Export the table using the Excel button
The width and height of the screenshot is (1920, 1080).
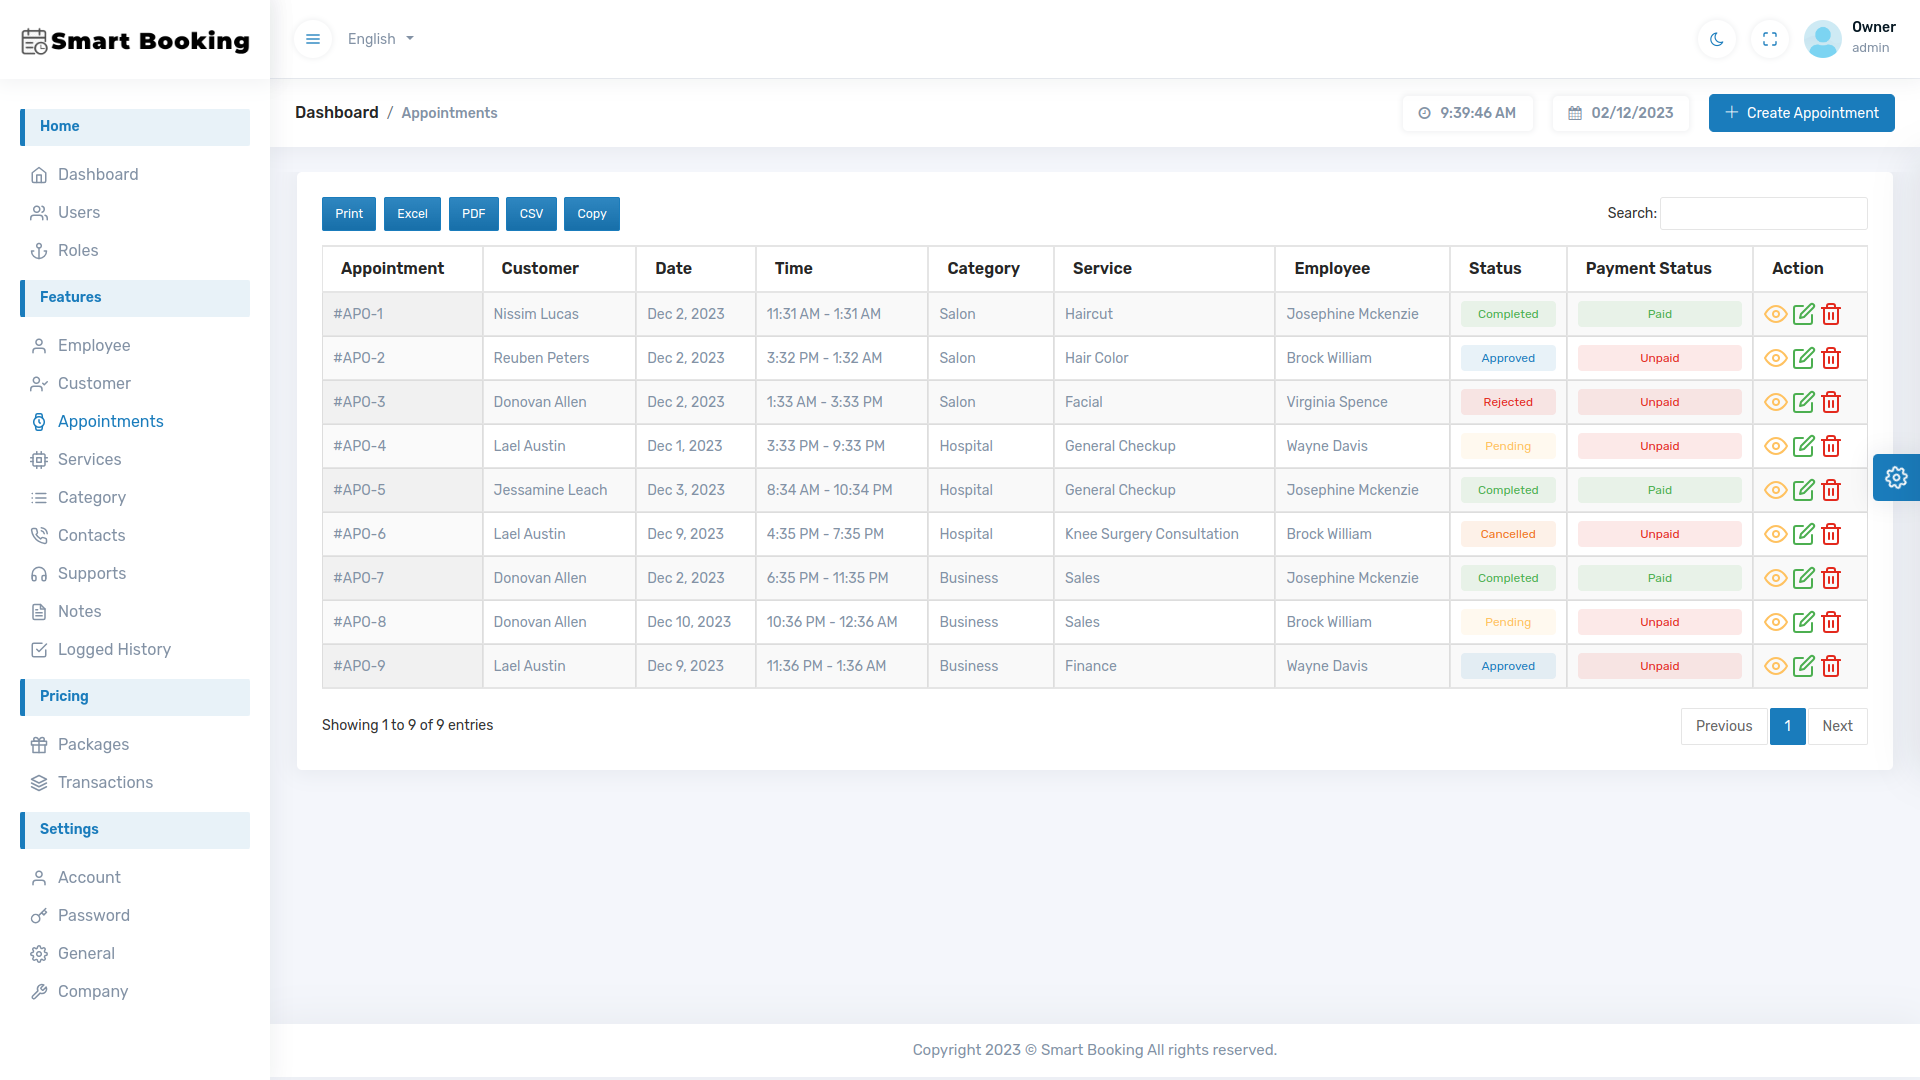412,214
